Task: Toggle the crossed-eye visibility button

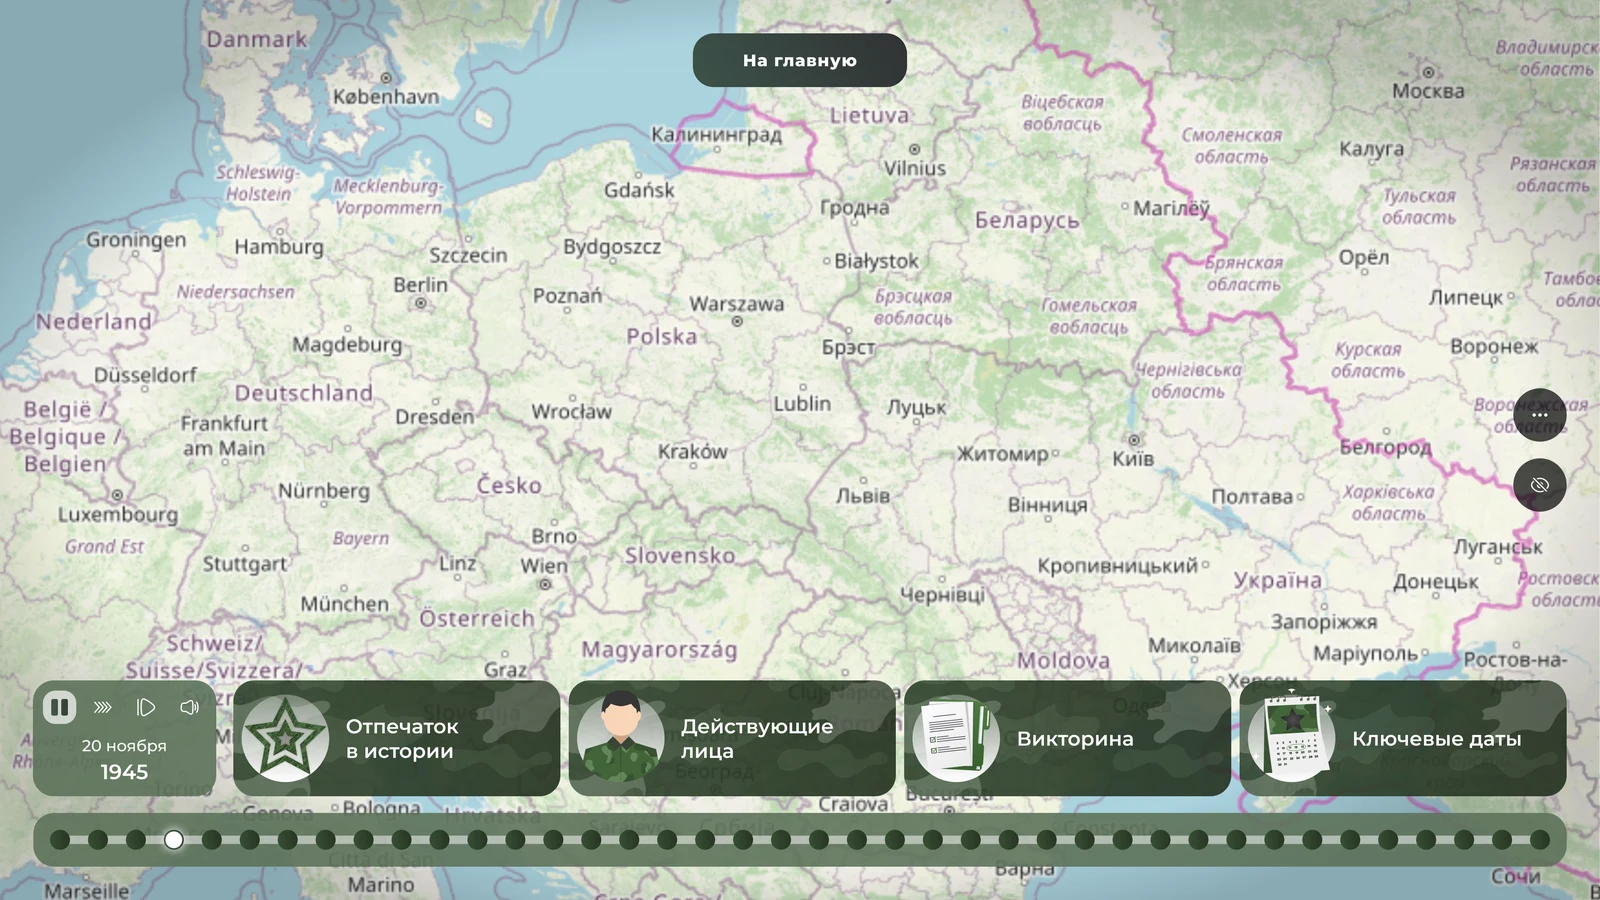Action: click(1540, 485)
